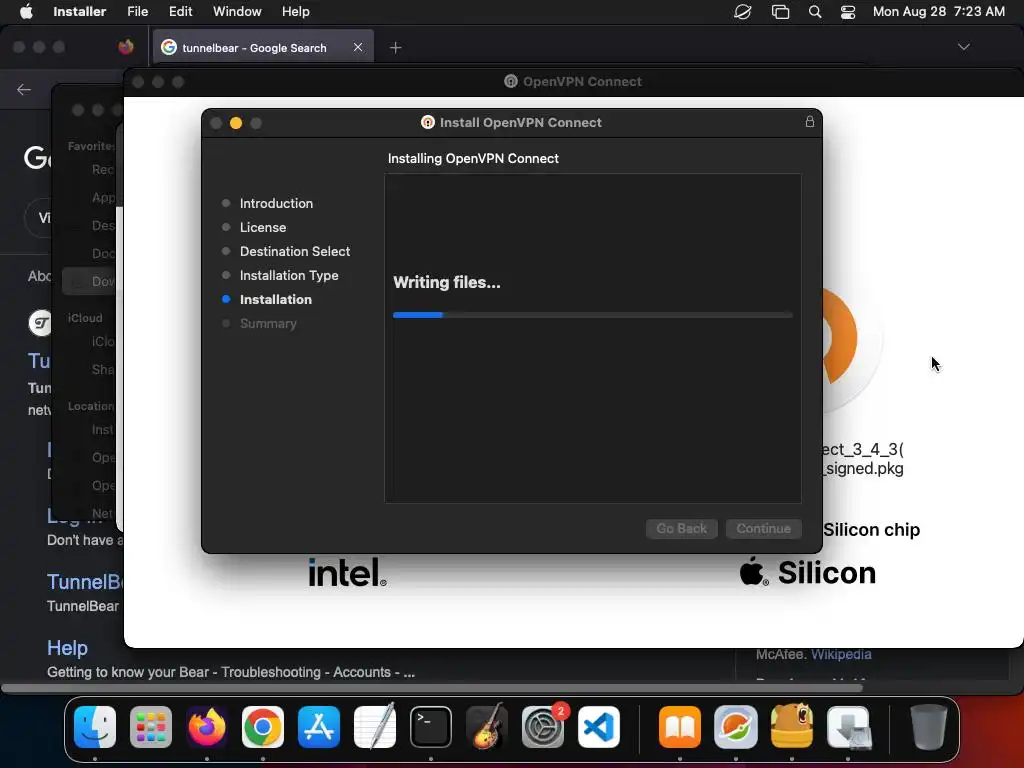1024x768 pixels.
Task: Open the Apple menu
Action: (26, 11)
